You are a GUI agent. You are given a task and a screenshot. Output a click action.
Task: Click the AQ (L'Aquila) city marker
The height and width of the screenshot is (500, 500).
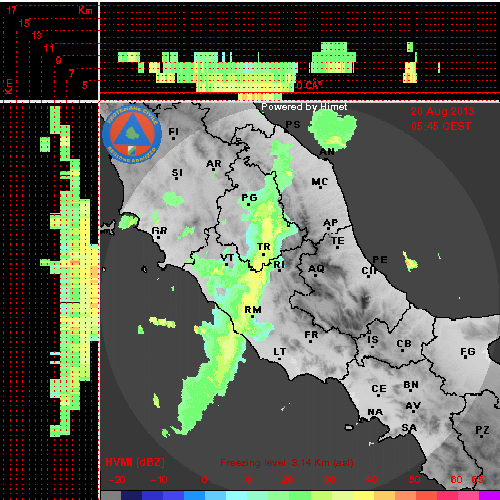click(316, 275)
